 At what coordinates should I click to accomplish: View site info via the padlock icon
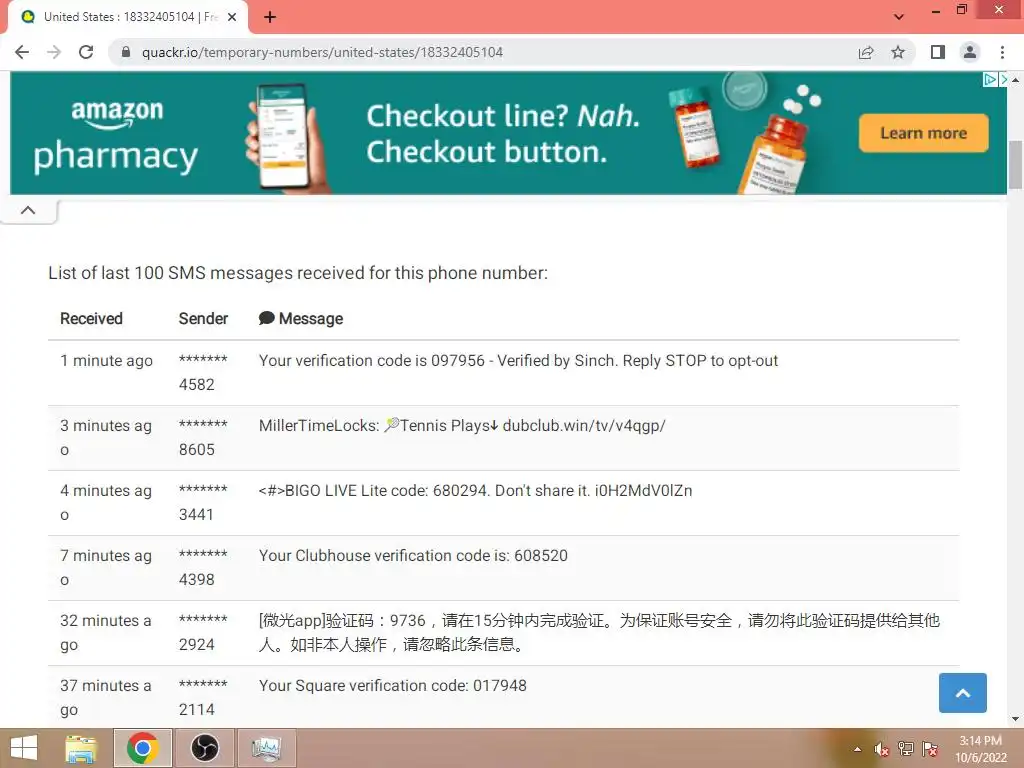126,52
